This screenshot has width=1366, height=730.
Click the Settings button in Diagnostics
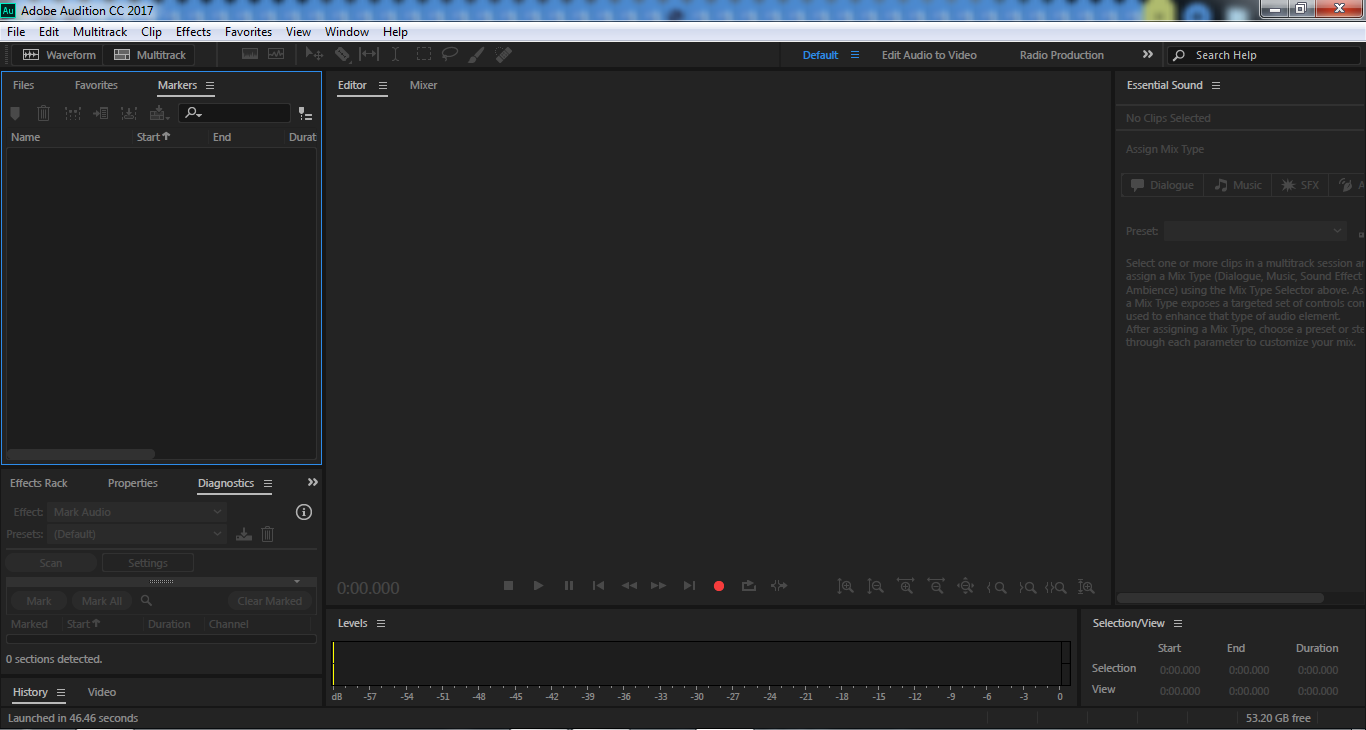[148, 563]
